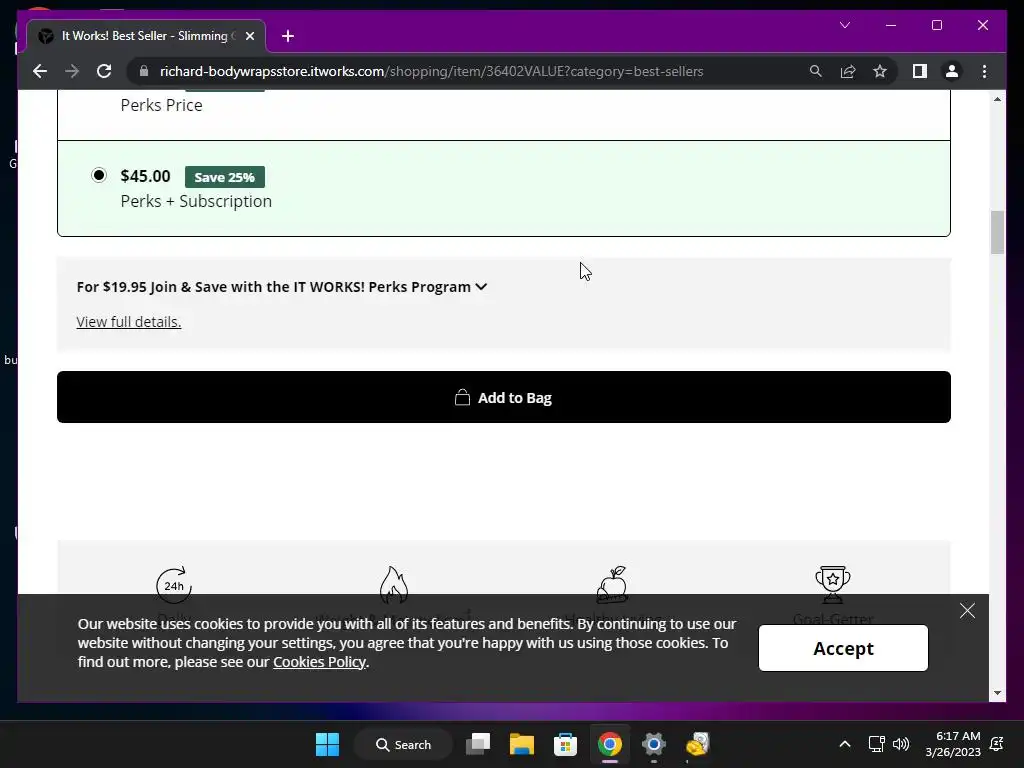1024x768 pixels.
Task: Open the Chrome profile menu
Action: [952, 71]
